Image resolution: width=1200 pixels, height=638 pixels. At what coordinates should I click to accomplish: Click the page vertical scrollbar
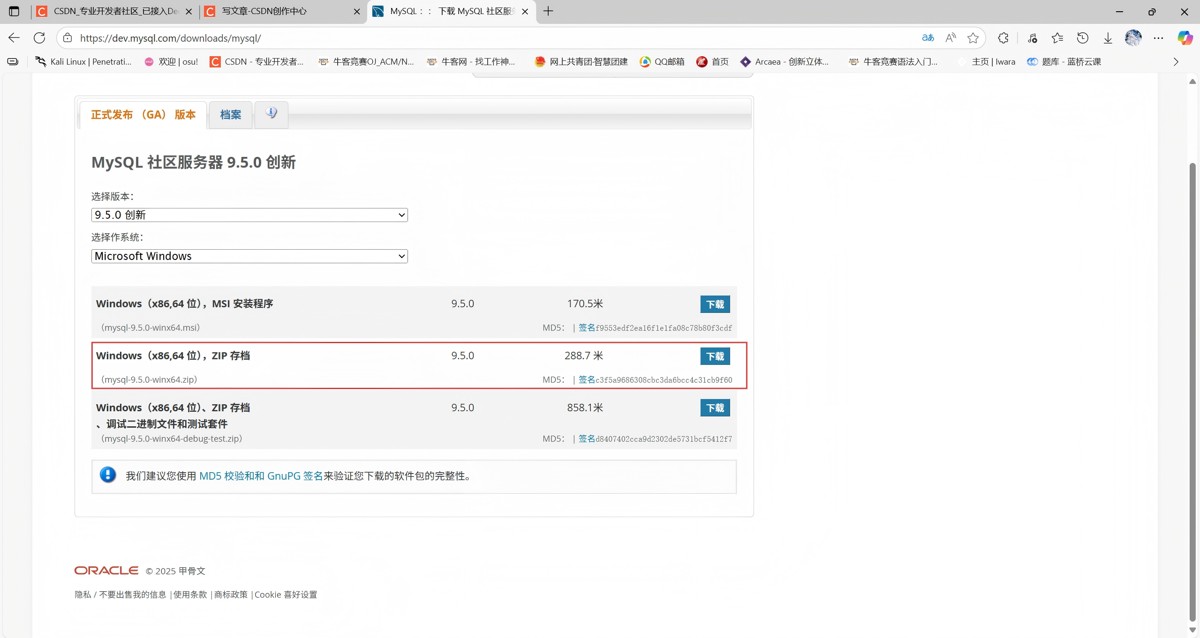[x=1191, y=390]
